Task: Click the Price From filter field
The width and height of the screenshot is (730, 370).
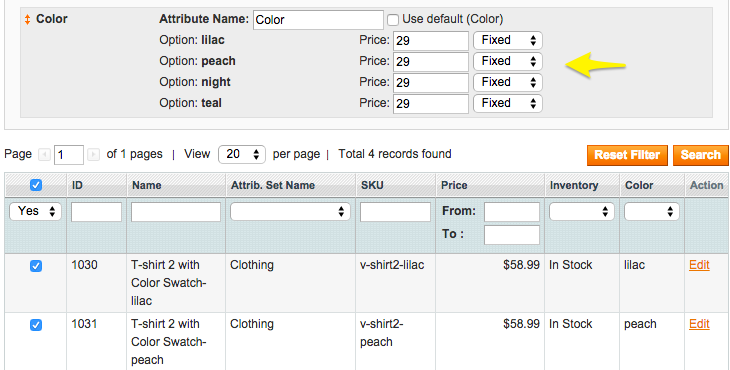Action: [512, 212]
